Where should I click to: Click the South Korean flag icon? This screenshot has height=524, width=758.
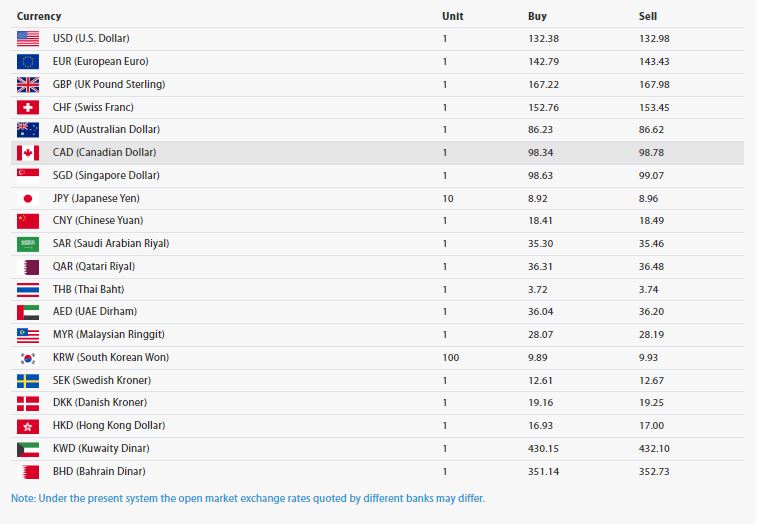28,358
